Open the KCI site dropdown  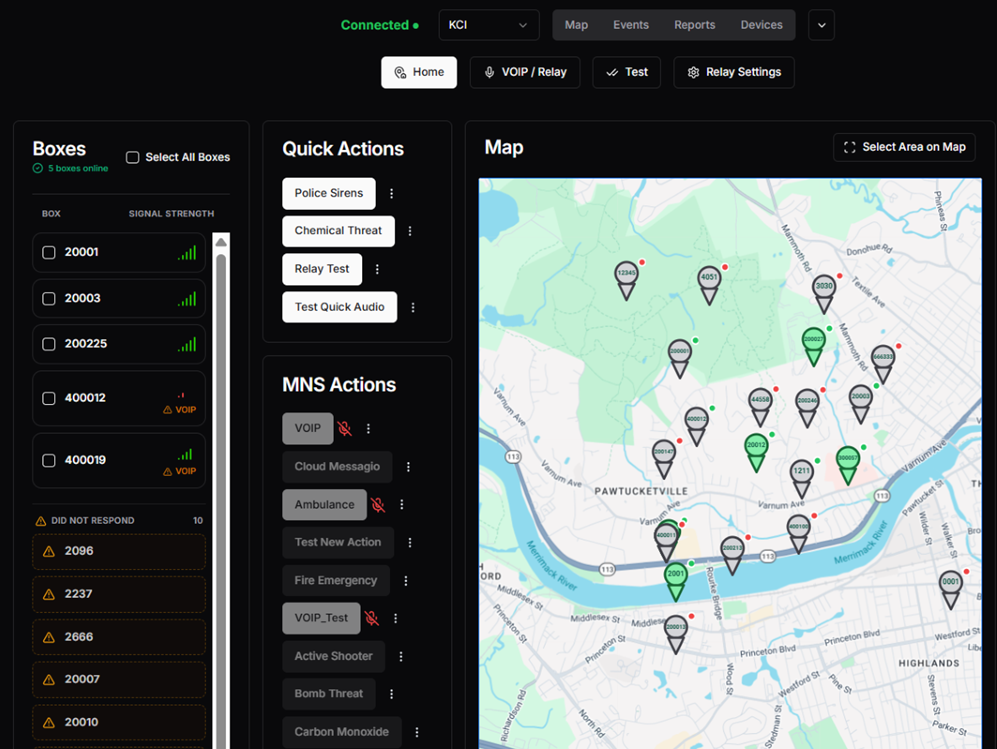pos(489,25)
